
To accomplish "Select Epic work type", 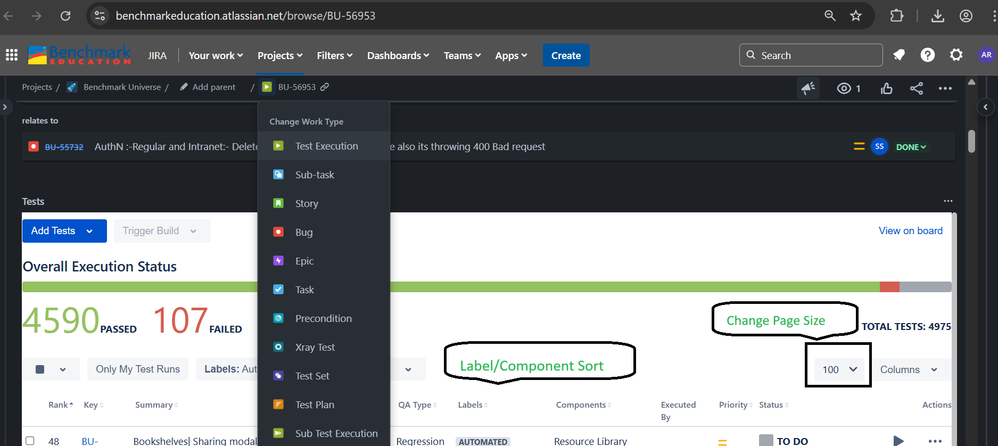I will pos(324,261).
